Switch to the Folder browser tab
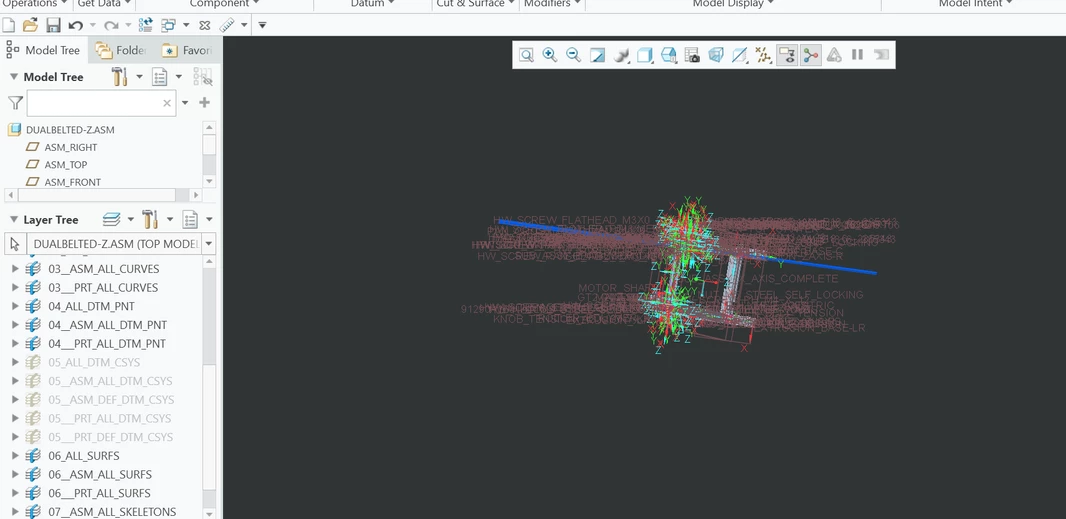 pyautogui.click(x=121, y=50)
